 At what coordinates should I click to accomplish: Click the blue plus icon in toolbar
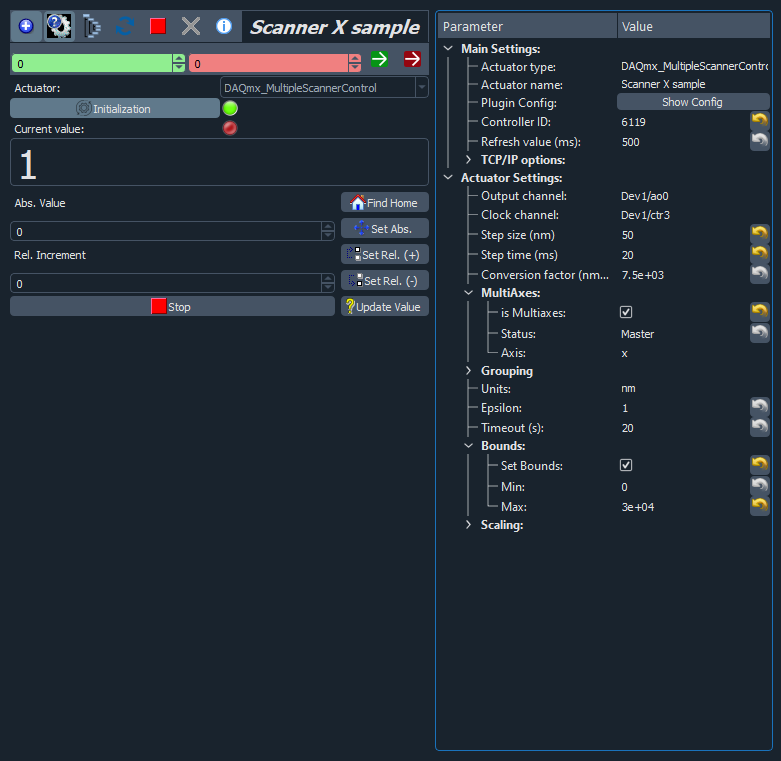click(26, 26)
